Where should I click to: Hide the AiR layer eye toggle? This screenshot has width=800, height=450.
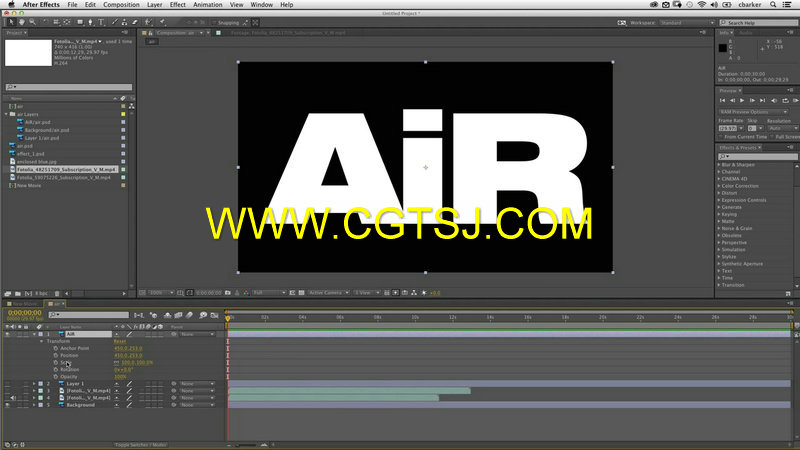pos(7,334)
